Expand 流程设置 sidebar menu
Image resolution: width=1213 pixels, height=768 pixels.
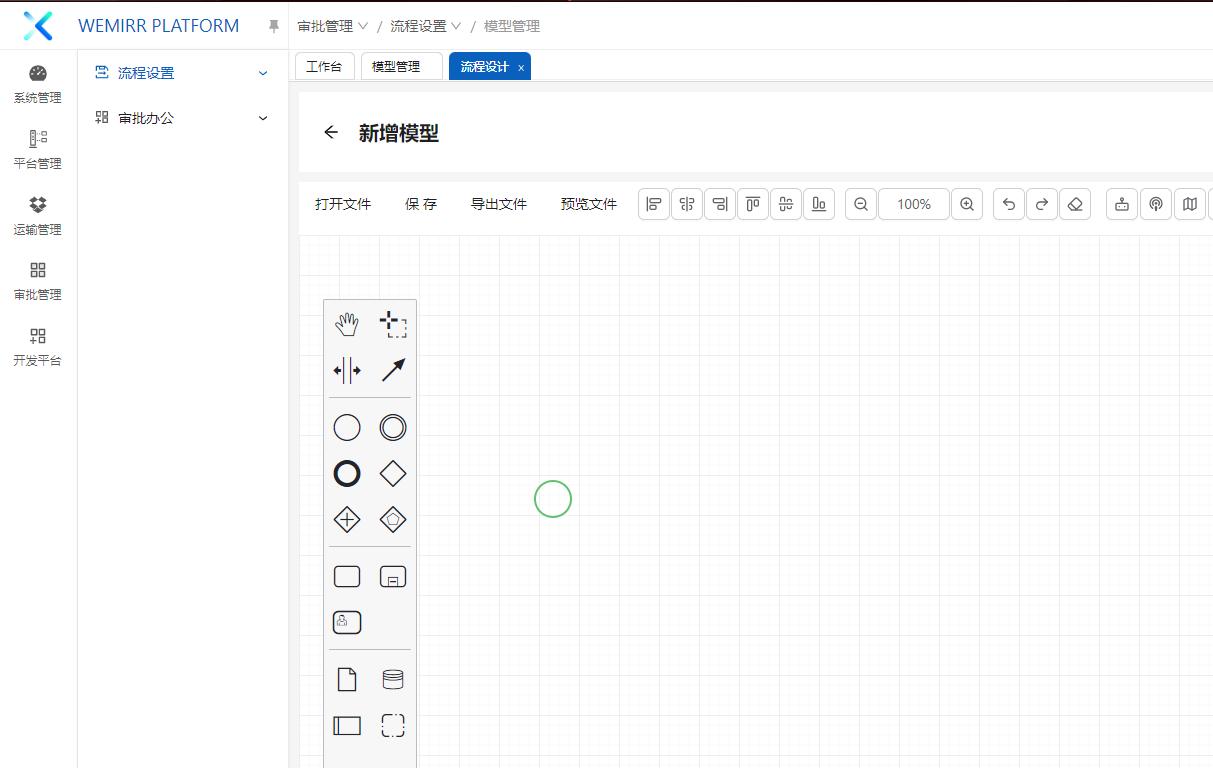click(182, 73)
